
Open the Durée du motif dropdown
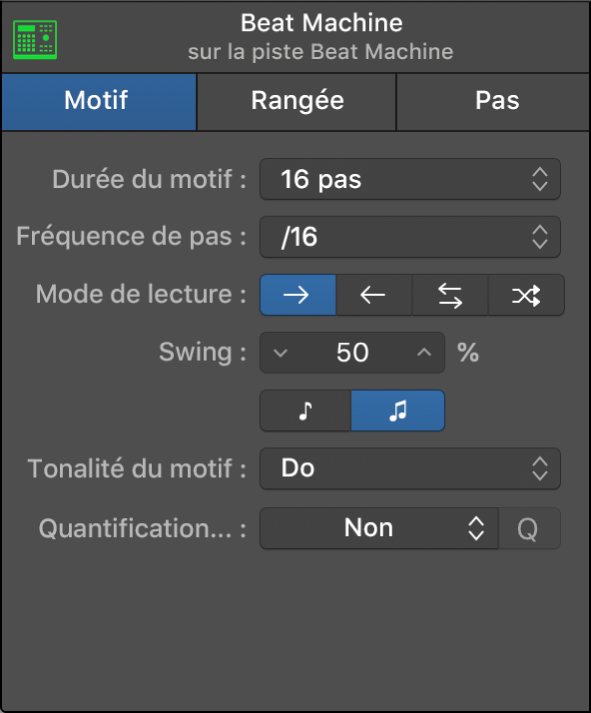(x=410, y=179)
